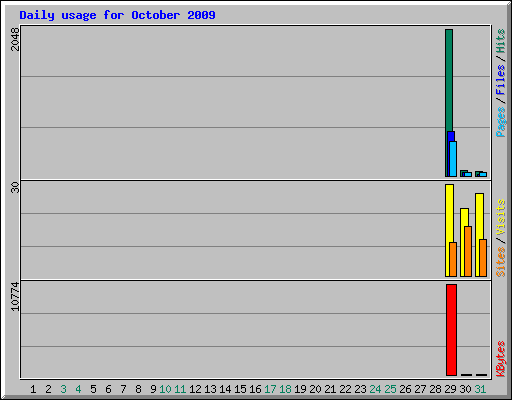
Task: Click green day label 18
Action: pyautogui.click(x=285, y=389)
